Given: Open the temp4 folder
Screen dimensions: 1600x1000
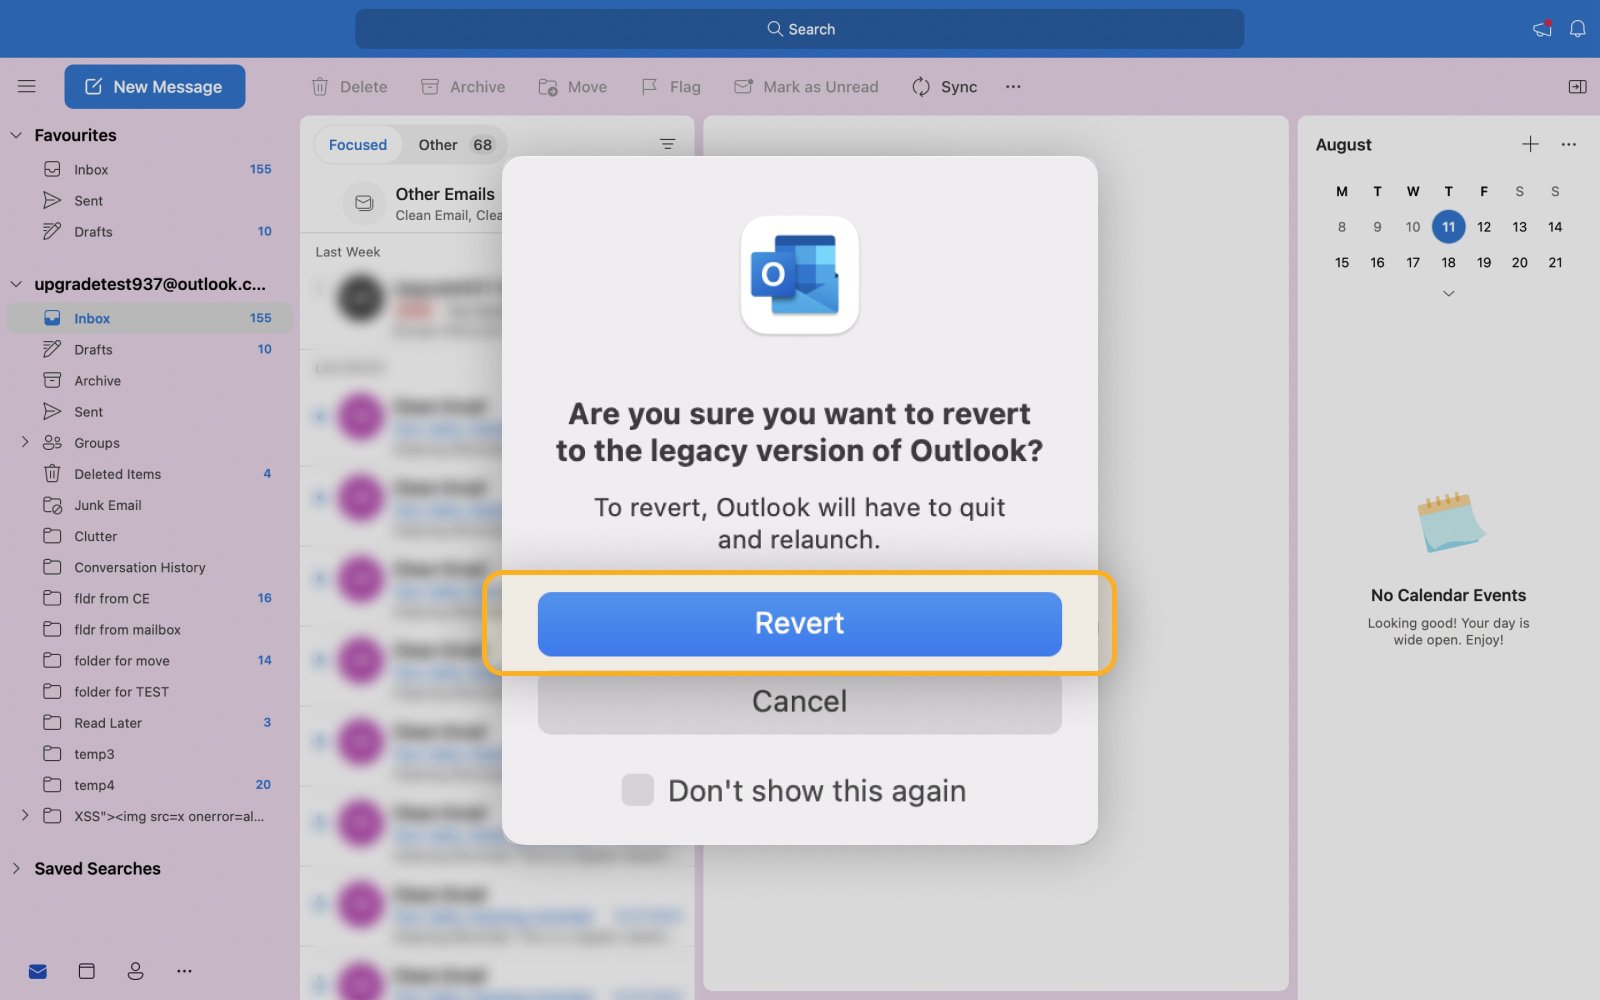Looking at the screenshot, I should pyautogui.click(x=150, y=785).
